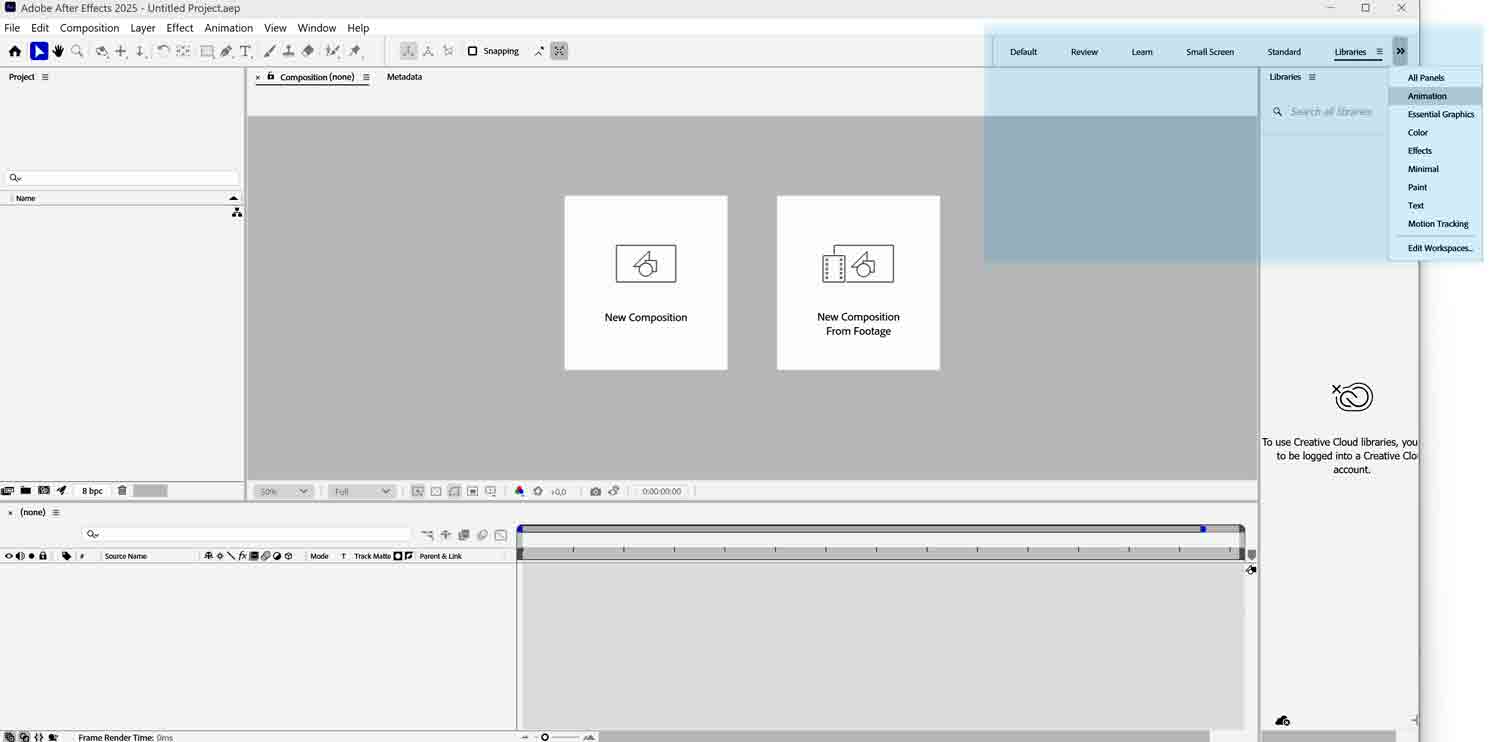Choose the Type tool

(x=245, y=51)
